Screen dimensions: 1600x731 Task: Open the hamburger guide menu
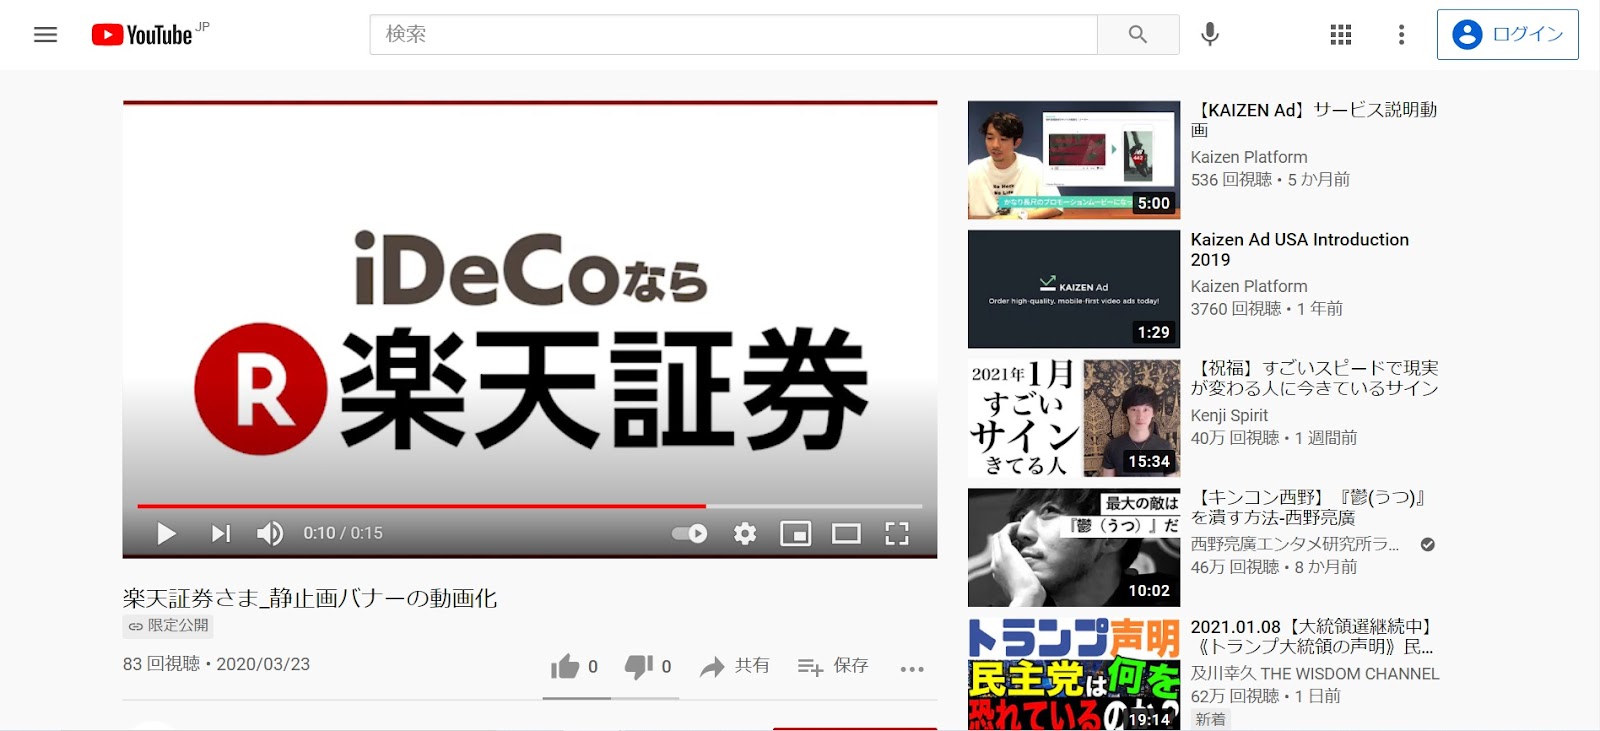[46, 35]
